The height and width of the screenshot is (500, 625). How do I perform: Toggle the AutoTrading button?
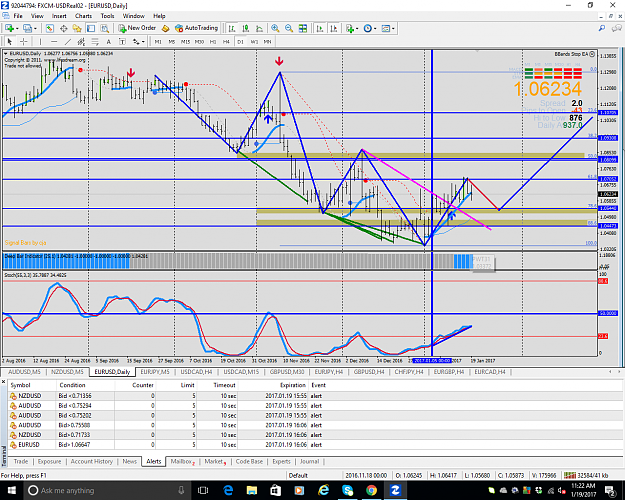[x=197, y=28]
